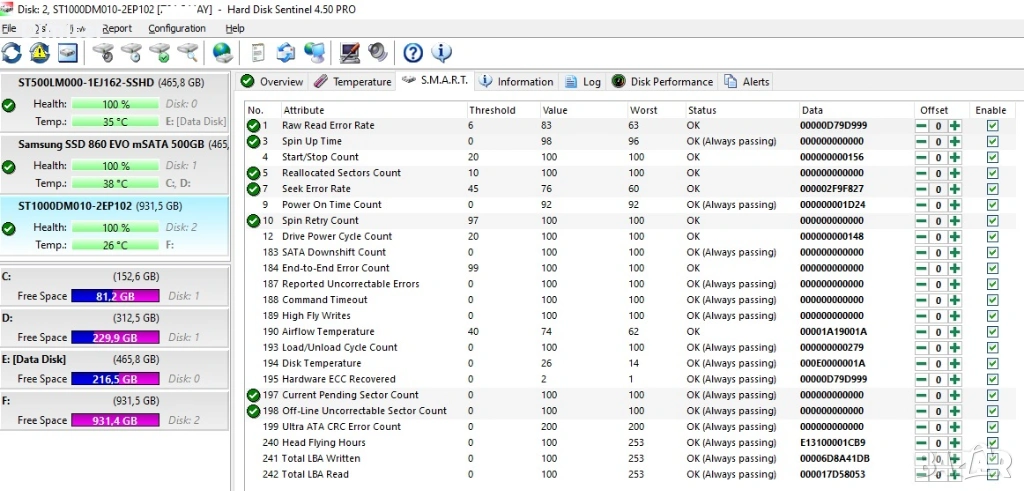Click the blue info bubble toolbar icon
The height and width of the screenshot is (491, 1024).
coord(441,53)
